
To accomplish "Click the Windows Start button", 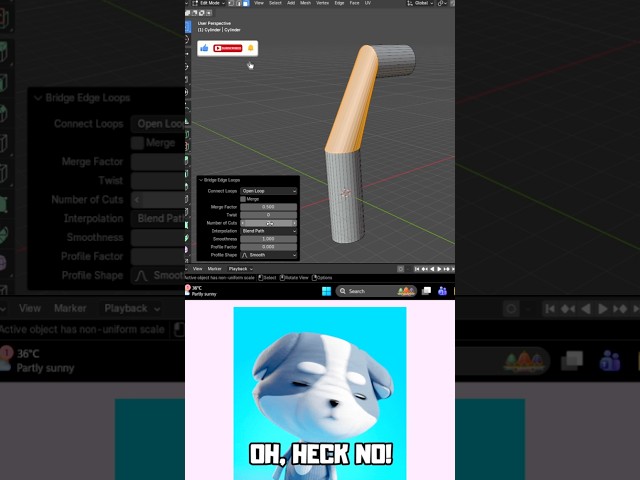I will 327,291.
